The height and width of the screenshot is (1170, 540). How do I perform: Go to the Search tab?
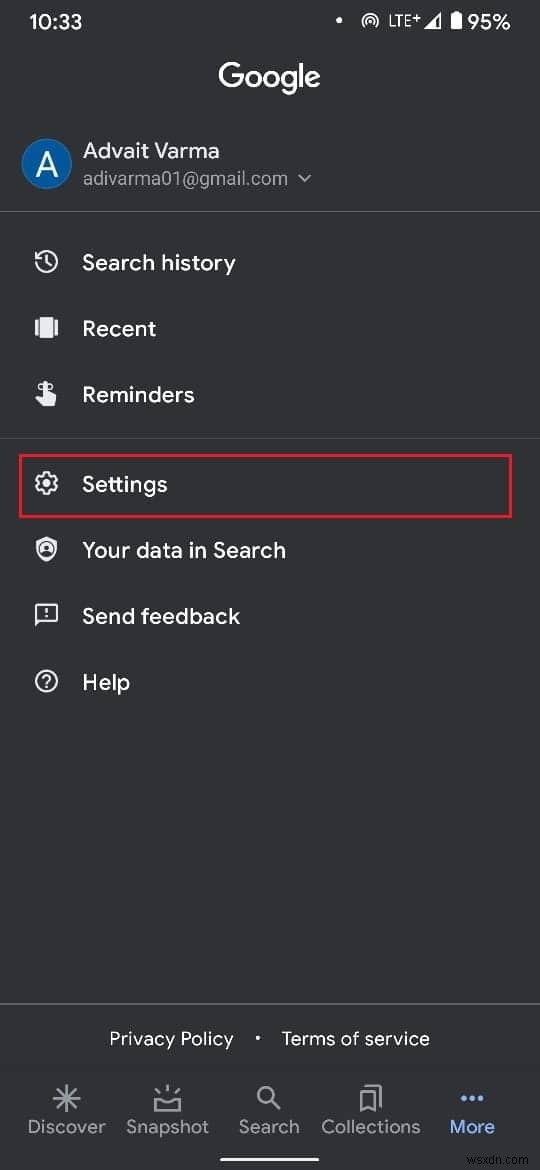(x=269, y=1110)
